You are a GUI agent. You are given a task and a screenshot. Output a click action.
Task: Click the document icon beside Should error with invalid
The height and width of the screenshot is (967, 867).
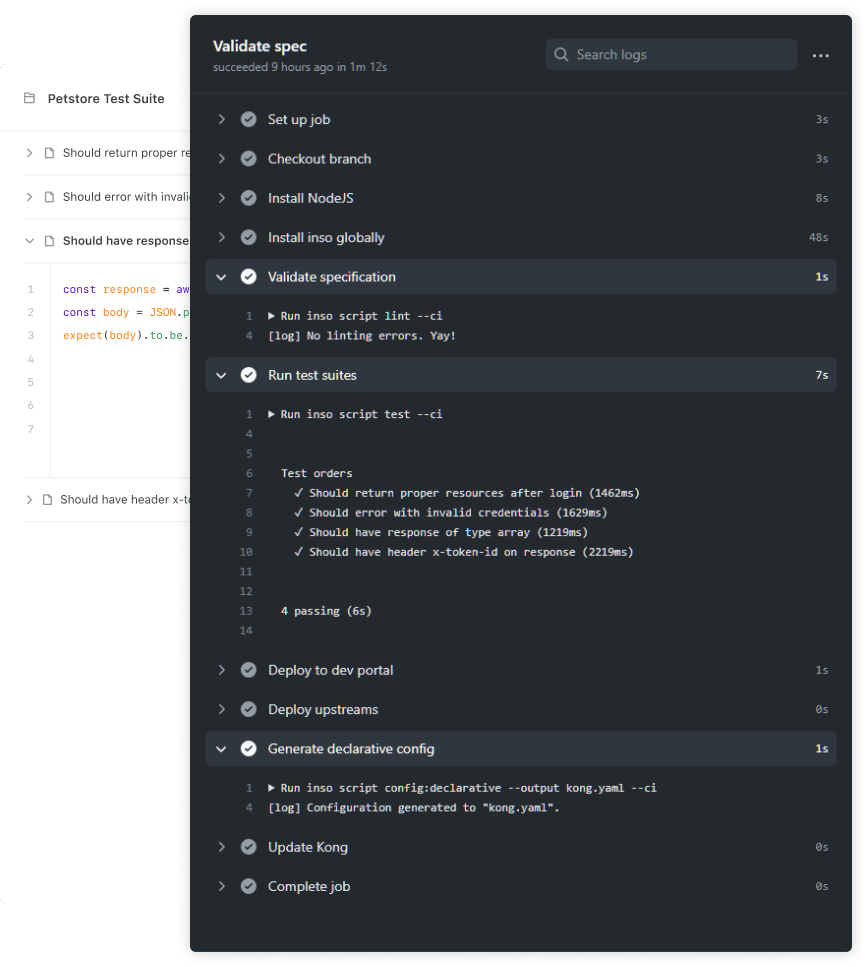tap(51, 198)
